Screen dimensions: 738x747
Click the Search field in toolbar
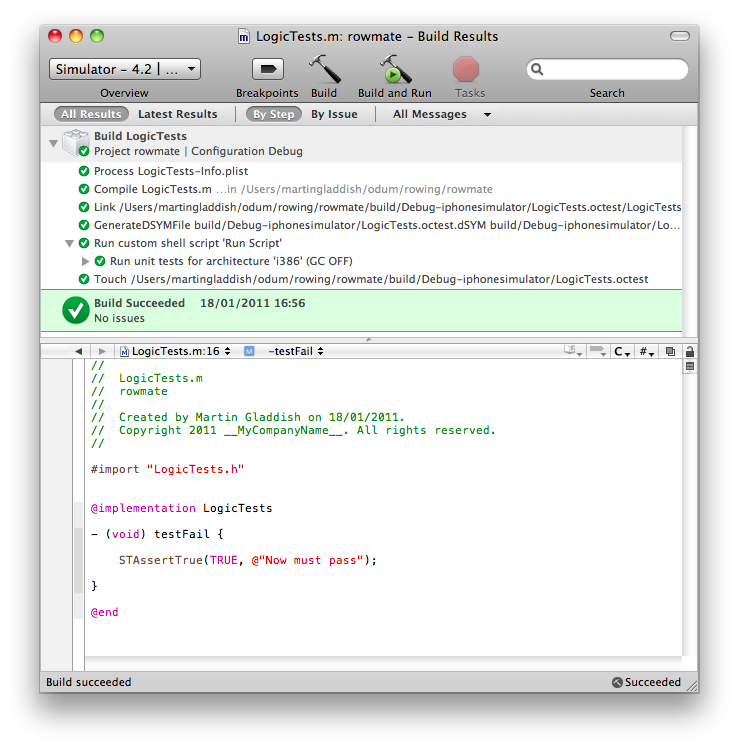pyautogui.click(x=610, y=70)
